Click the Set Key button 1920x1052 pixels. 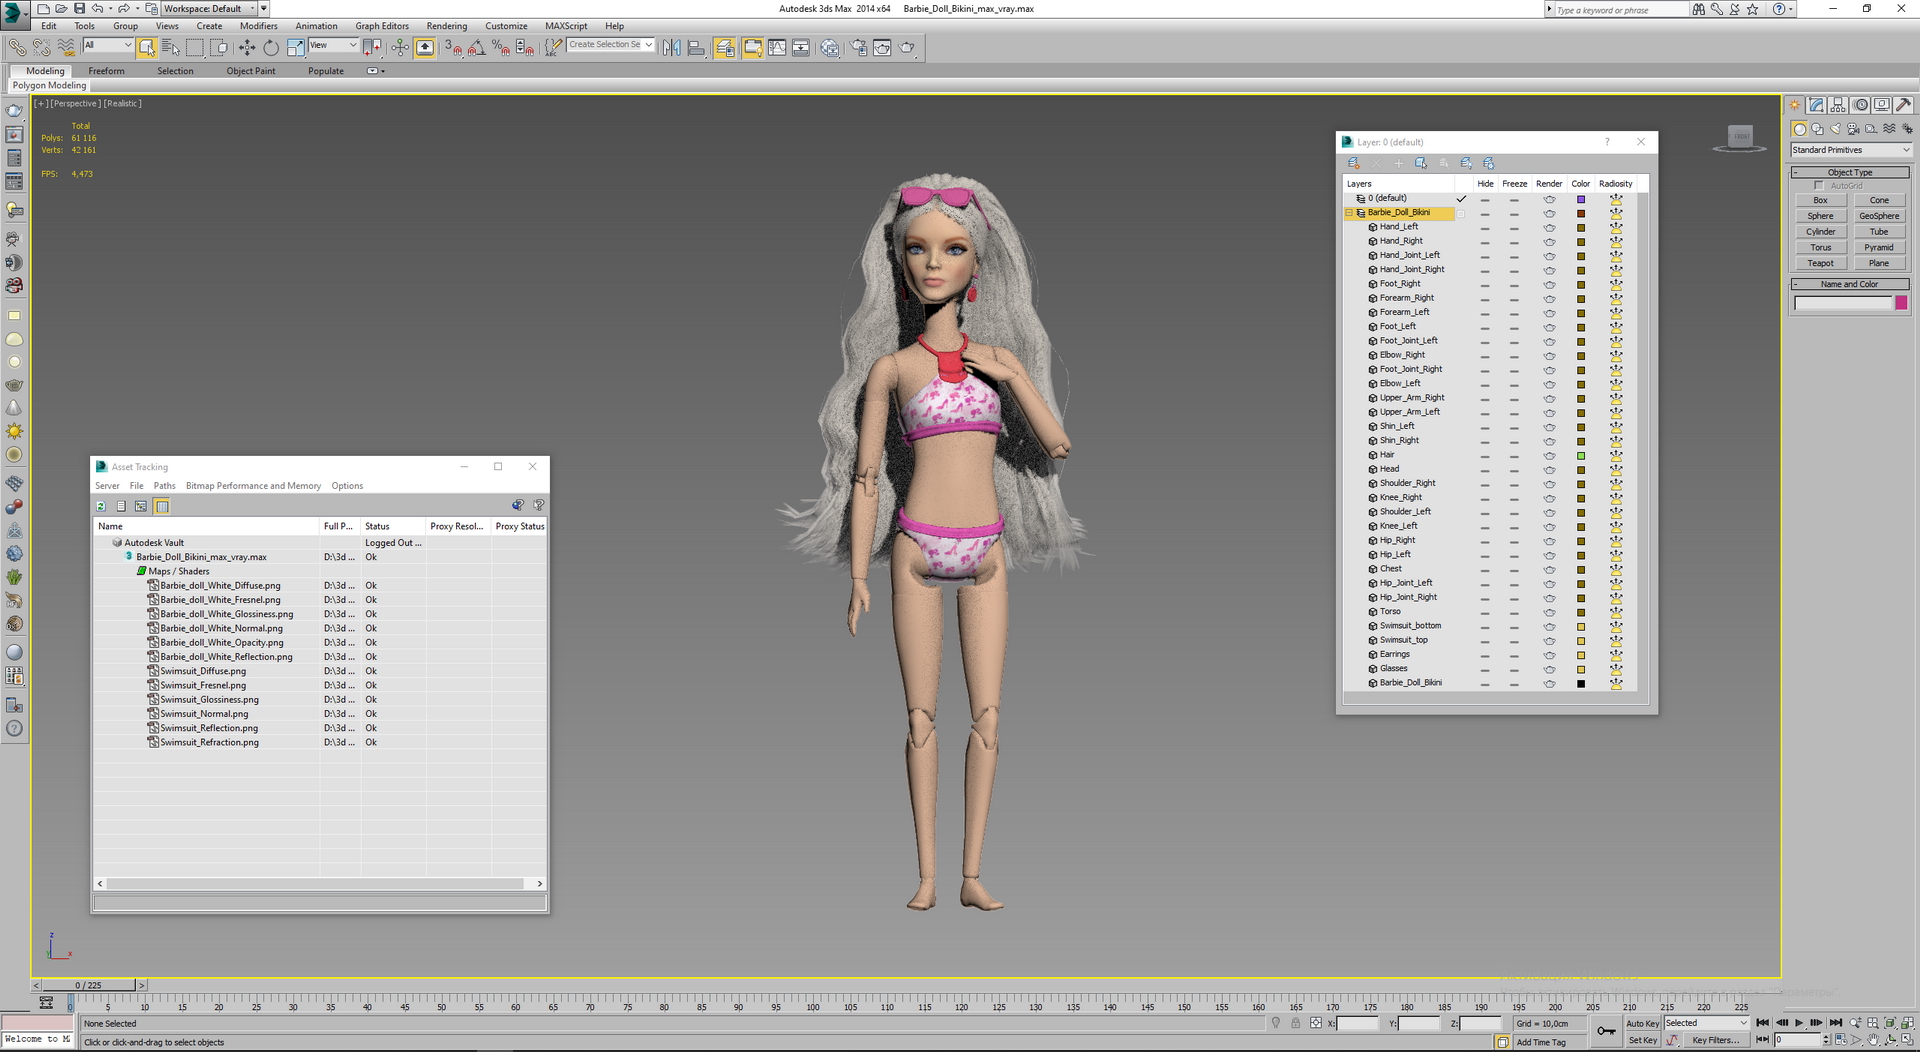[x=1642, y=1040]
